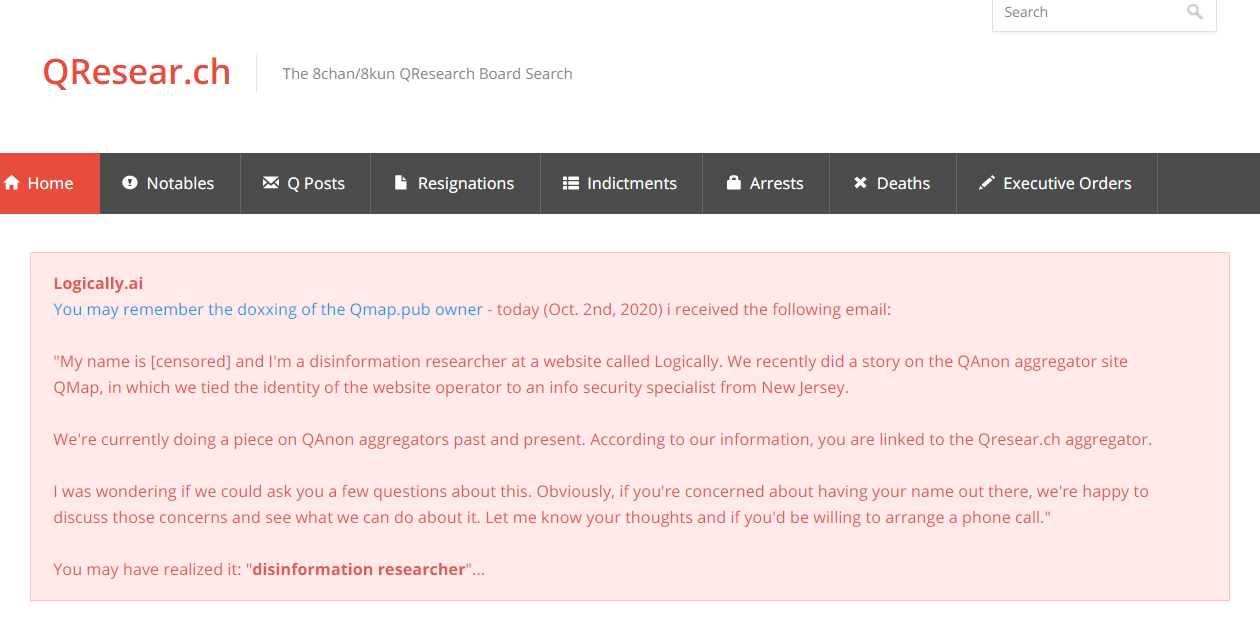Click the Q Posts envelope icon
The width and height of the screenshot is (1260, 624).
point(270,183)
